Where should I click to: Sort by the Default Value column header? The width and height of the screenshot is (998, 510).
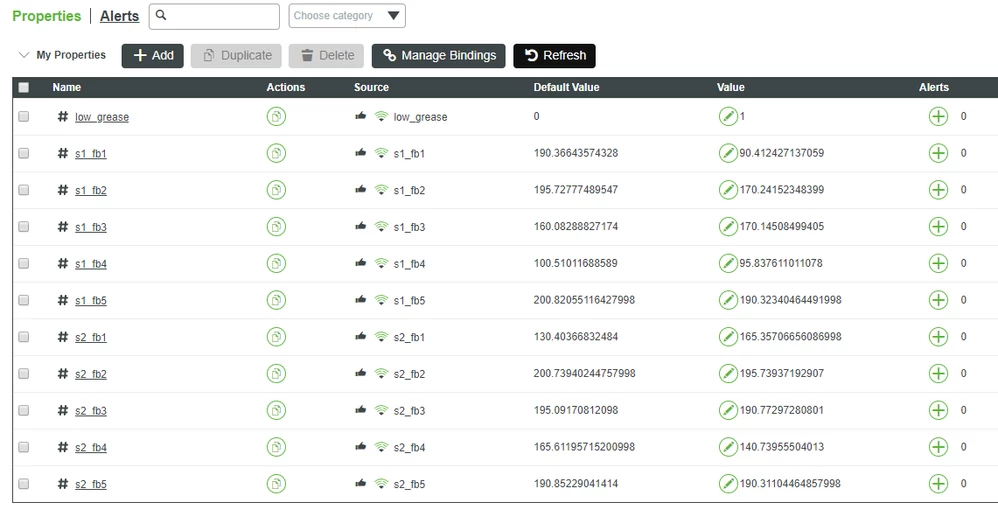point(566,87)
